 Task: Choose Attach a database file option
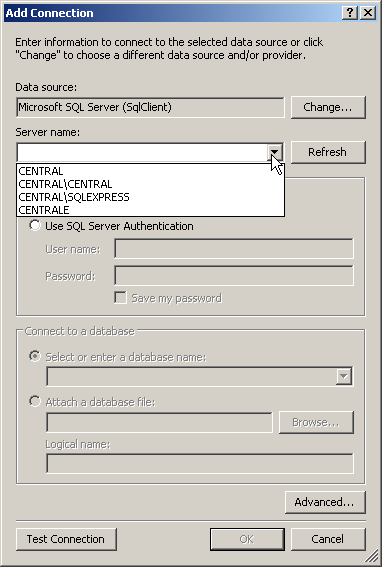coord(35,401)
